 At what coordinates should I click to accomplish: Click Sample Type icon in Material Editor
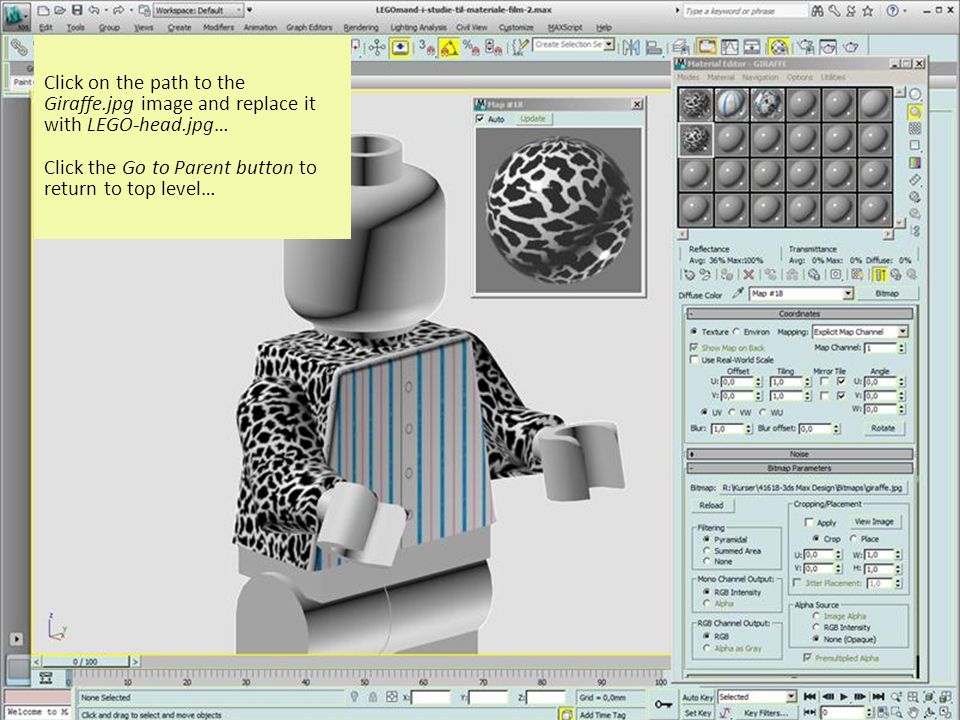click(915, 94)
